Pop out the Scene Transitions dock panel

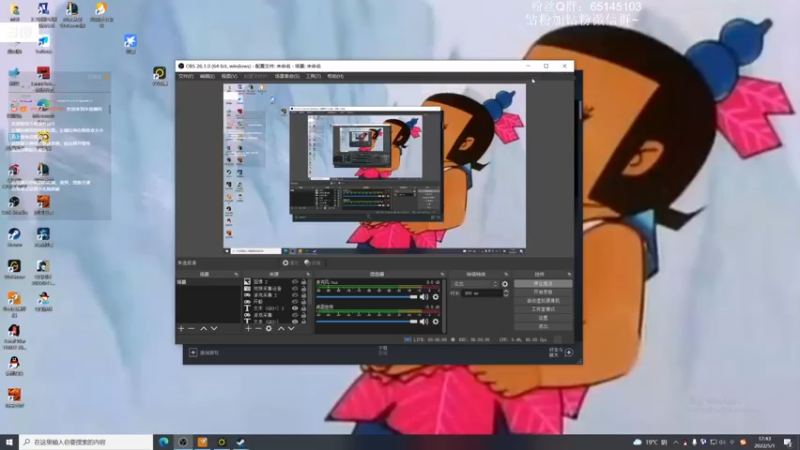pos(506,274)
